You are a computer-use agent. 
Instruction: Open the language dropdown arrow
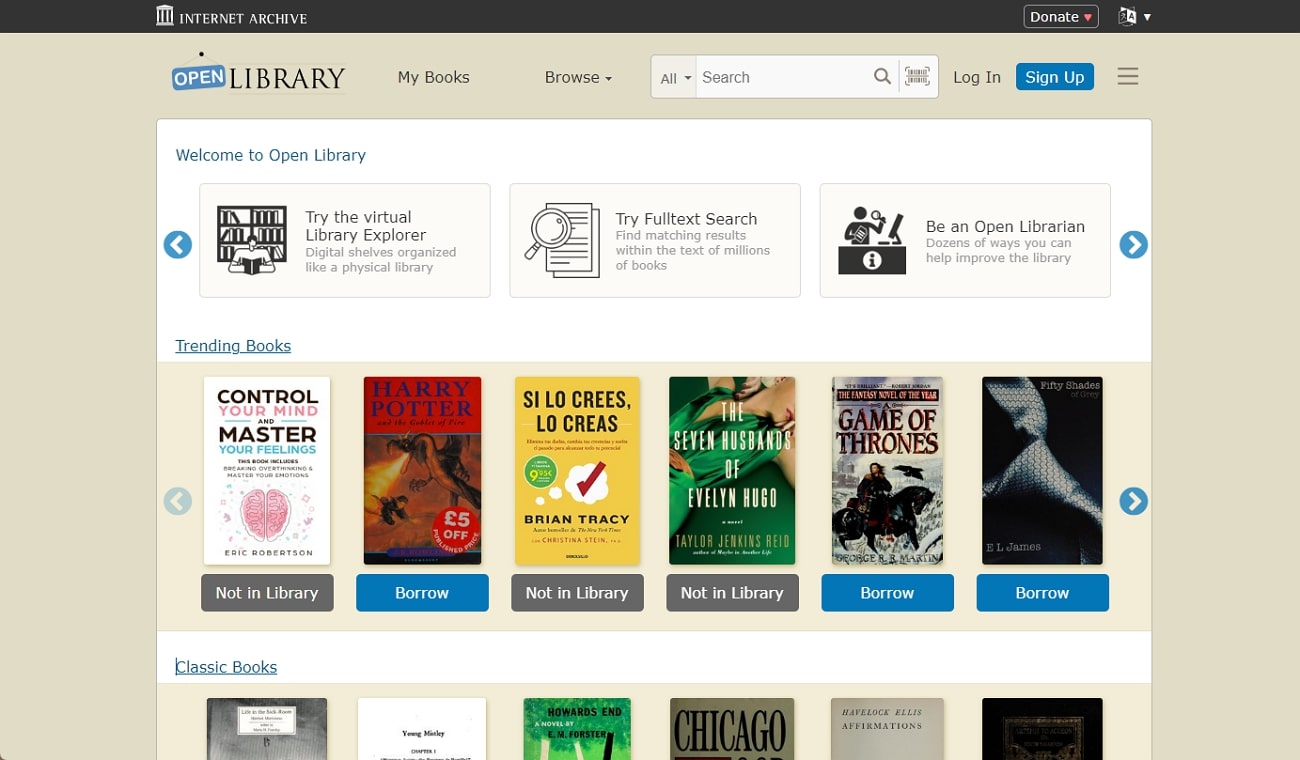1147,17
